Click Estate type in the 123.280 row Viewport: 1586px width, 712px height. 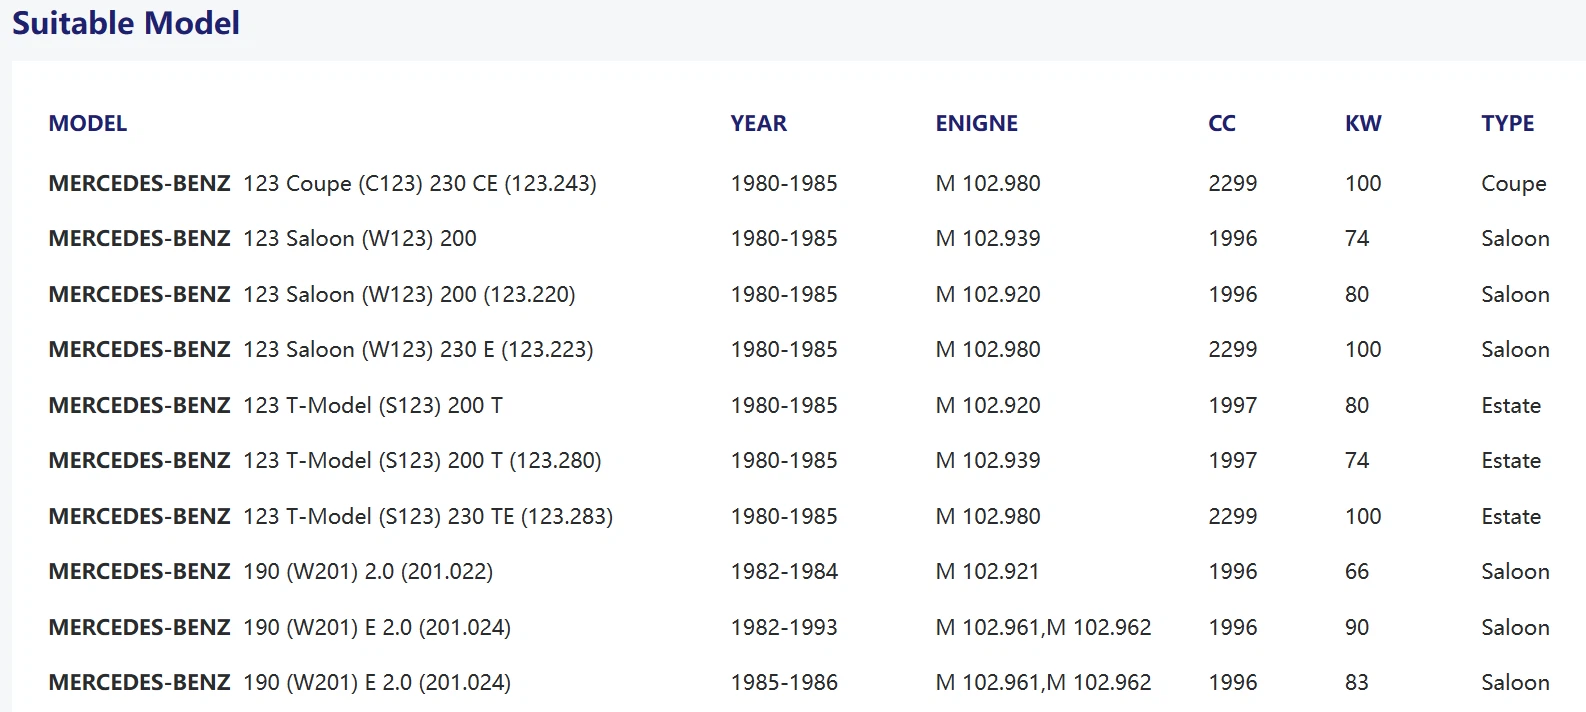(1511, 461)
